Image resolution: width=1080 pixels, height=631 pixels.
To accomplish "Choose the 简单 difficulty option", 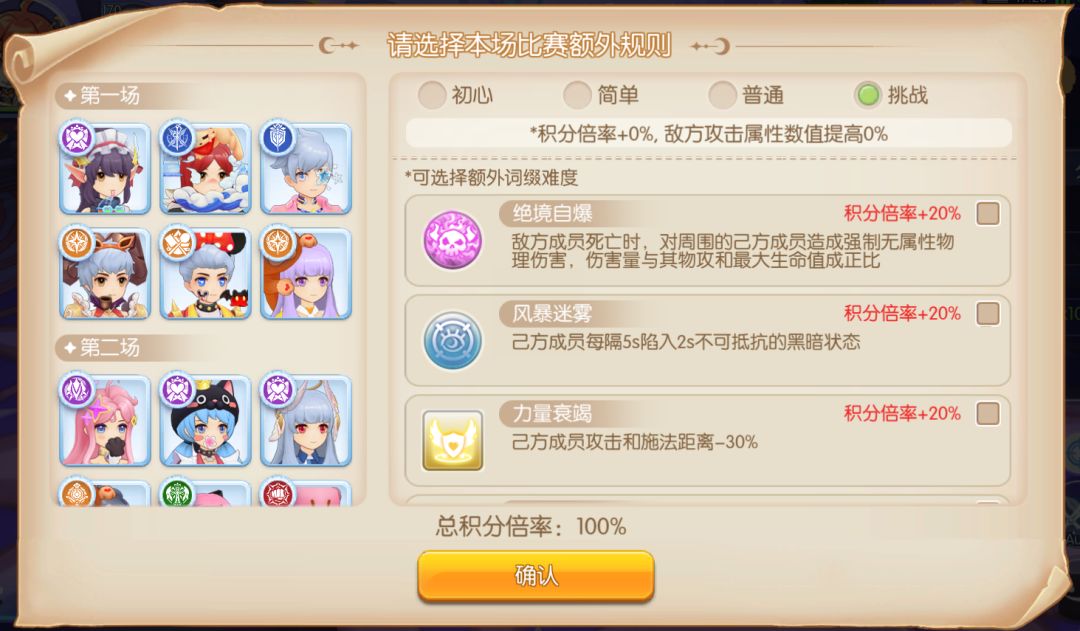I will [x=577, y=95].
